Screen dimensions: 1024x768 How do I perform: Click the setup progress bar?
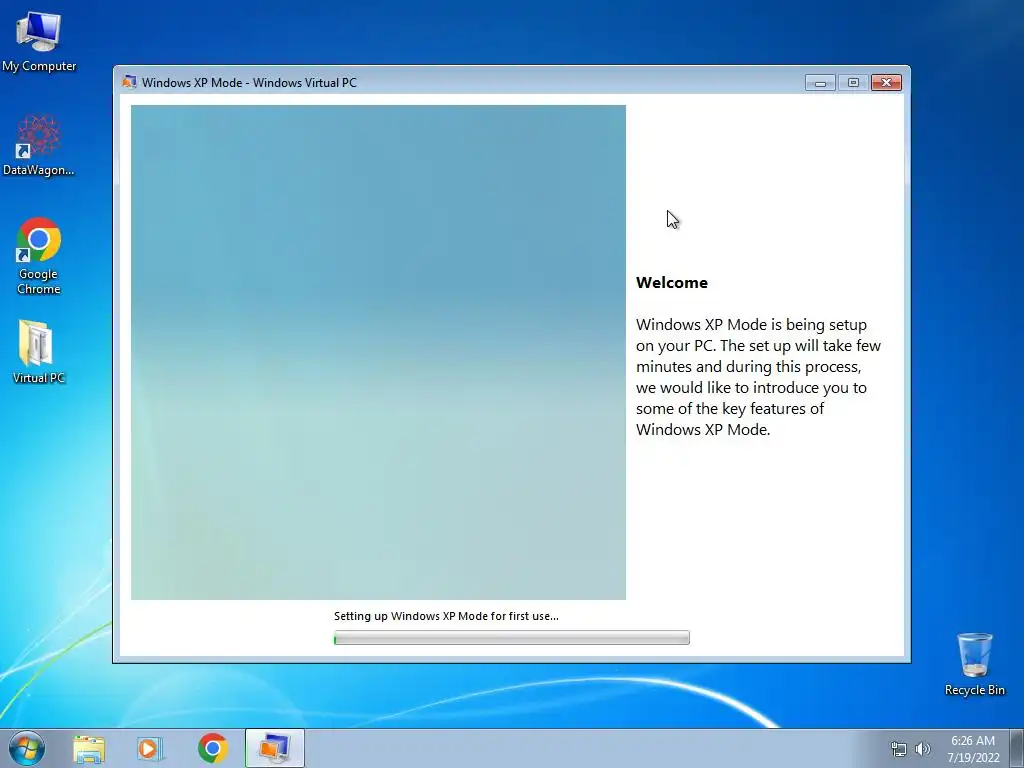coord(511,638)
